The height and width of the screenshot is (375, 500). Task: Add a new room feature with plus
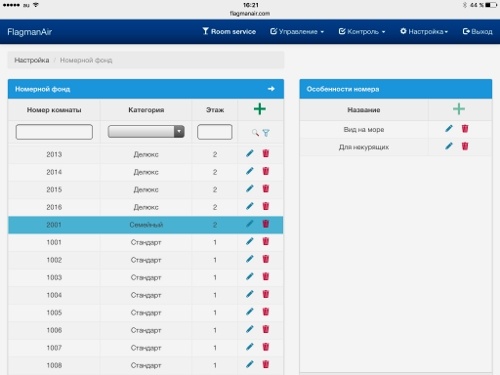(459, 109)
